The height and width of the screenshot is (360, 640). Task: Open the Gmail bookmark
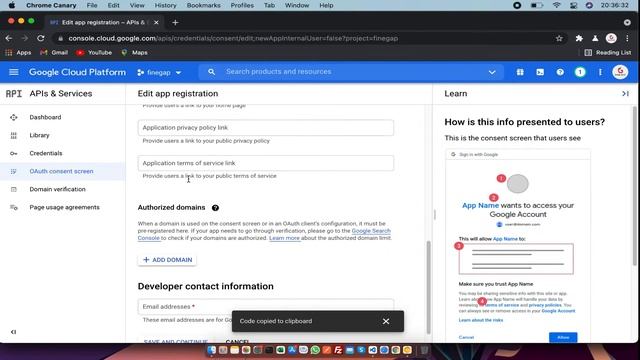[x=54, y=53]
